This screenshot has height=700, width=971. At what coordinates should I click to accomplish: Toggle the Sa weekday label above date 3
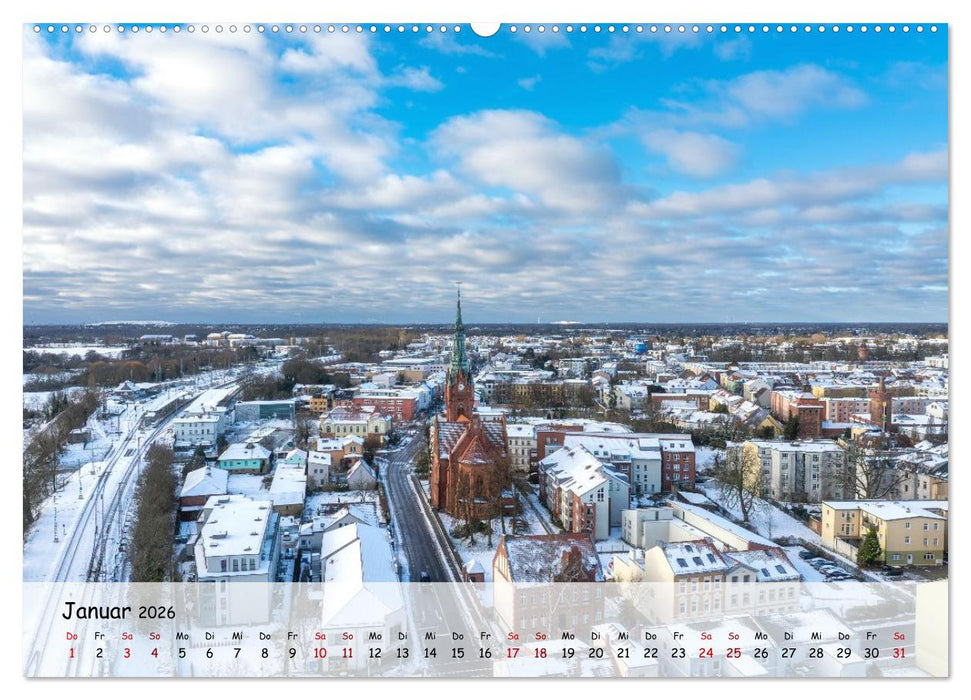click(128, 635)
